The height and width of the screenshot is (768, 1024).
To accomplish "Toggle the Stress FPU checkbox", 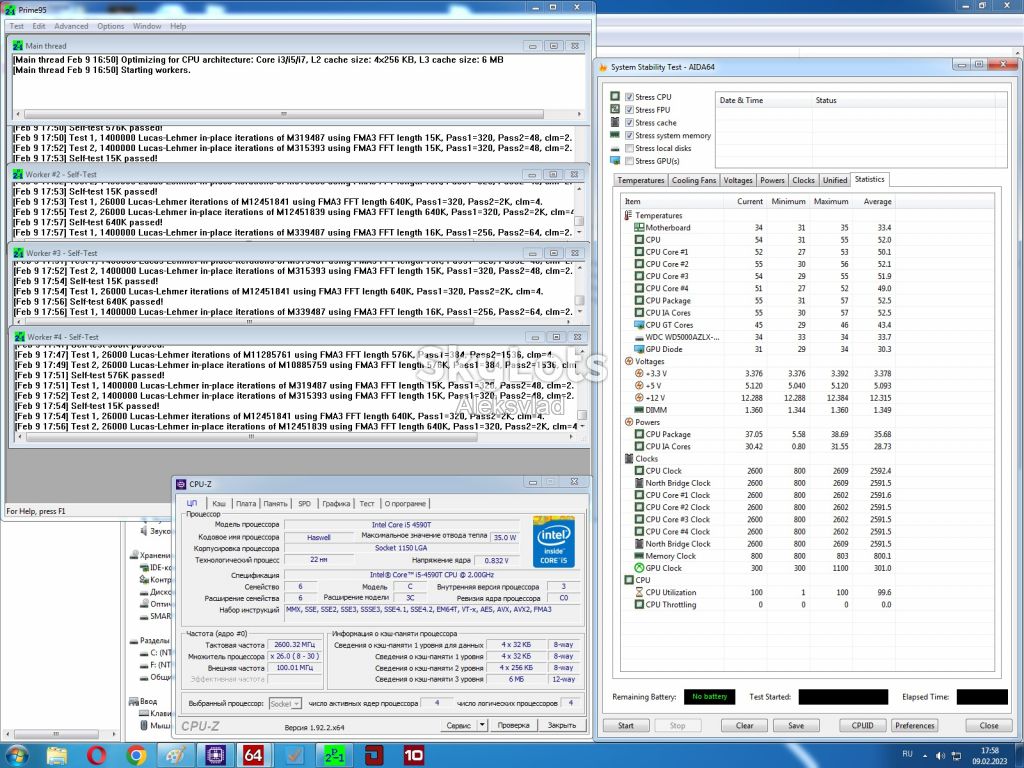I will [629, 110].
